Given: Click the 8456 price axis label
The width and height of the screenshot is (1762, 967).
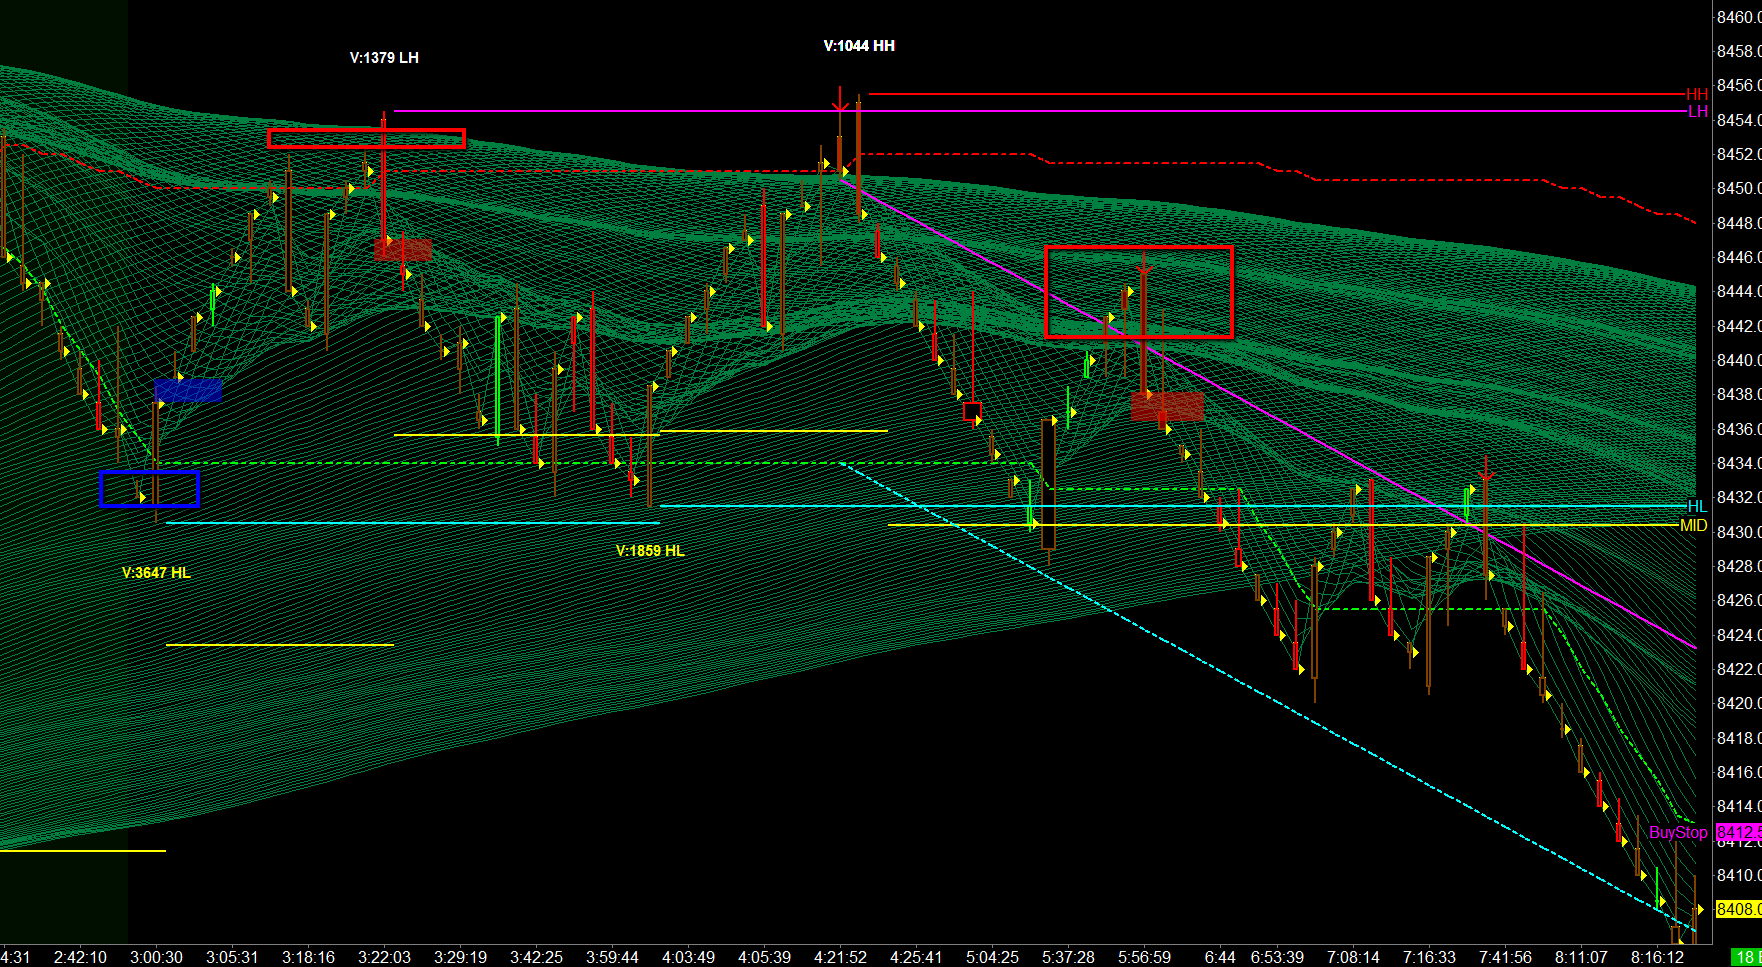Looking at the screenshot, I should (x=1739, y=86).
